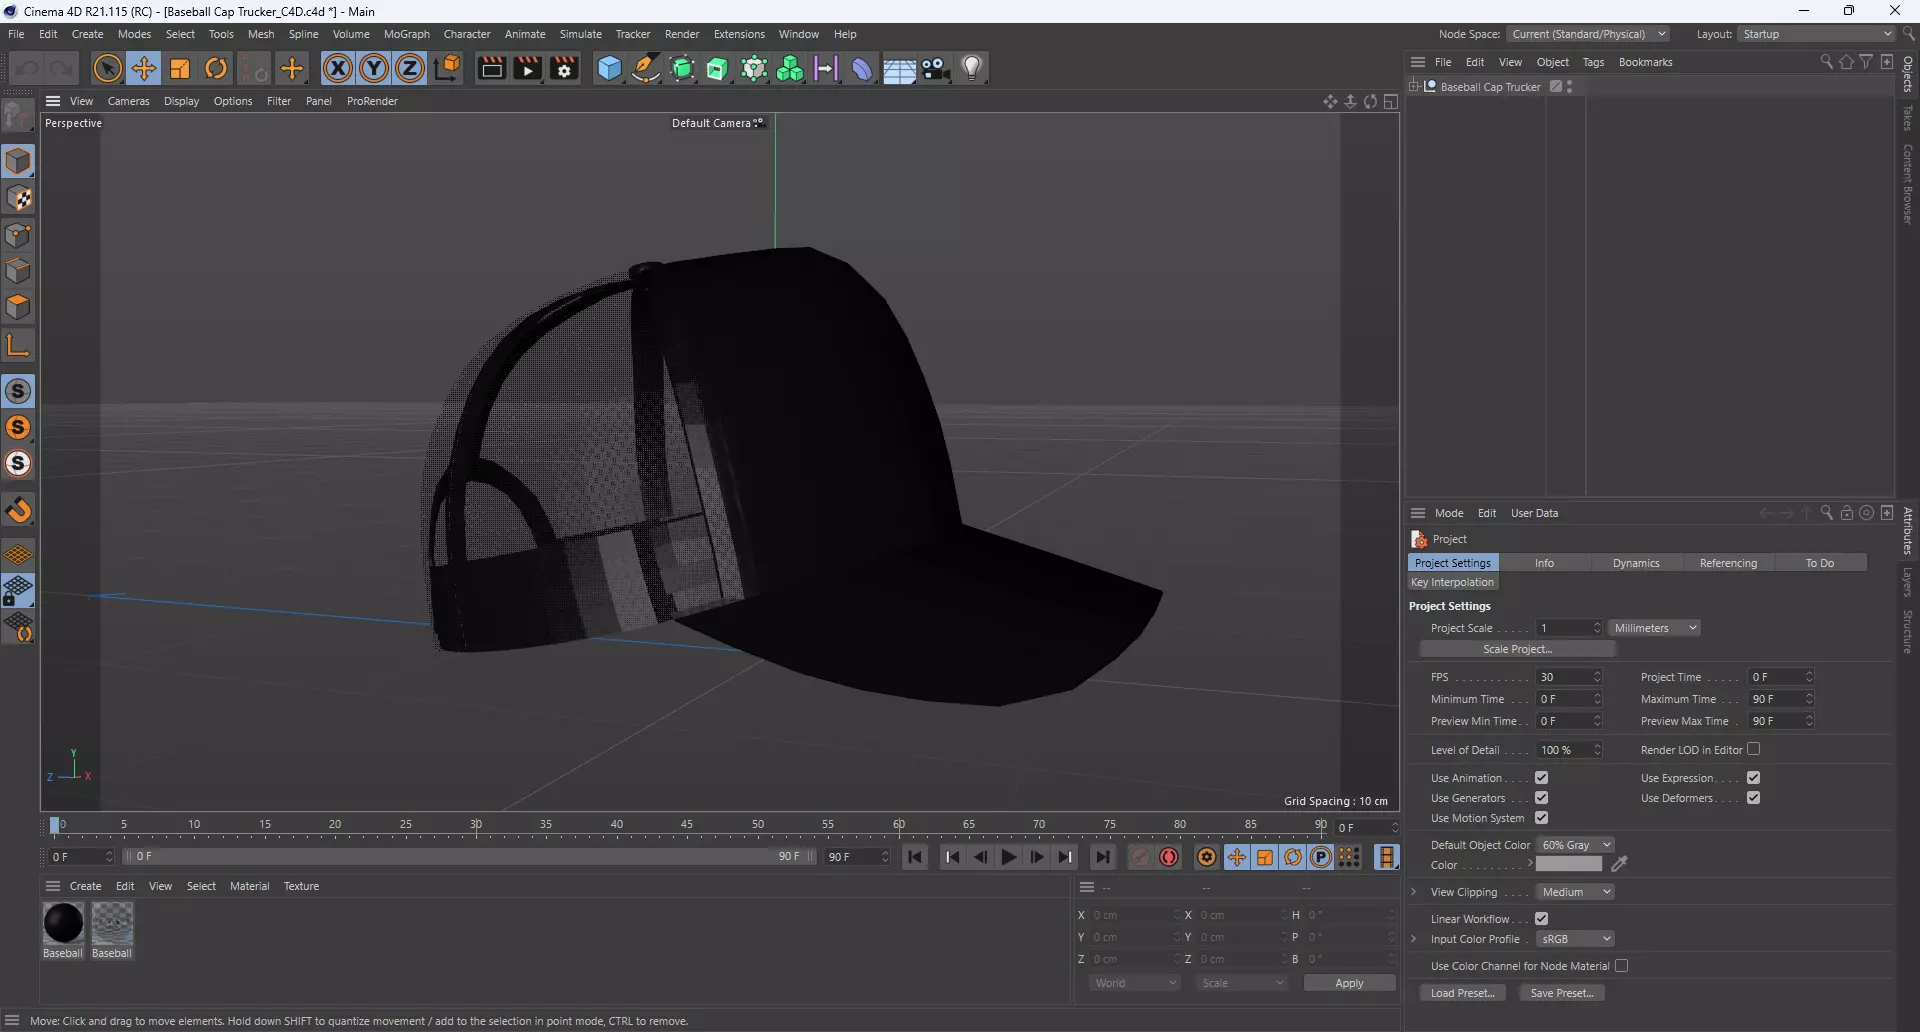Open the World coordinate dropdown
The width and height of the screenshot is (1920, 1032).
(1135, 983)
